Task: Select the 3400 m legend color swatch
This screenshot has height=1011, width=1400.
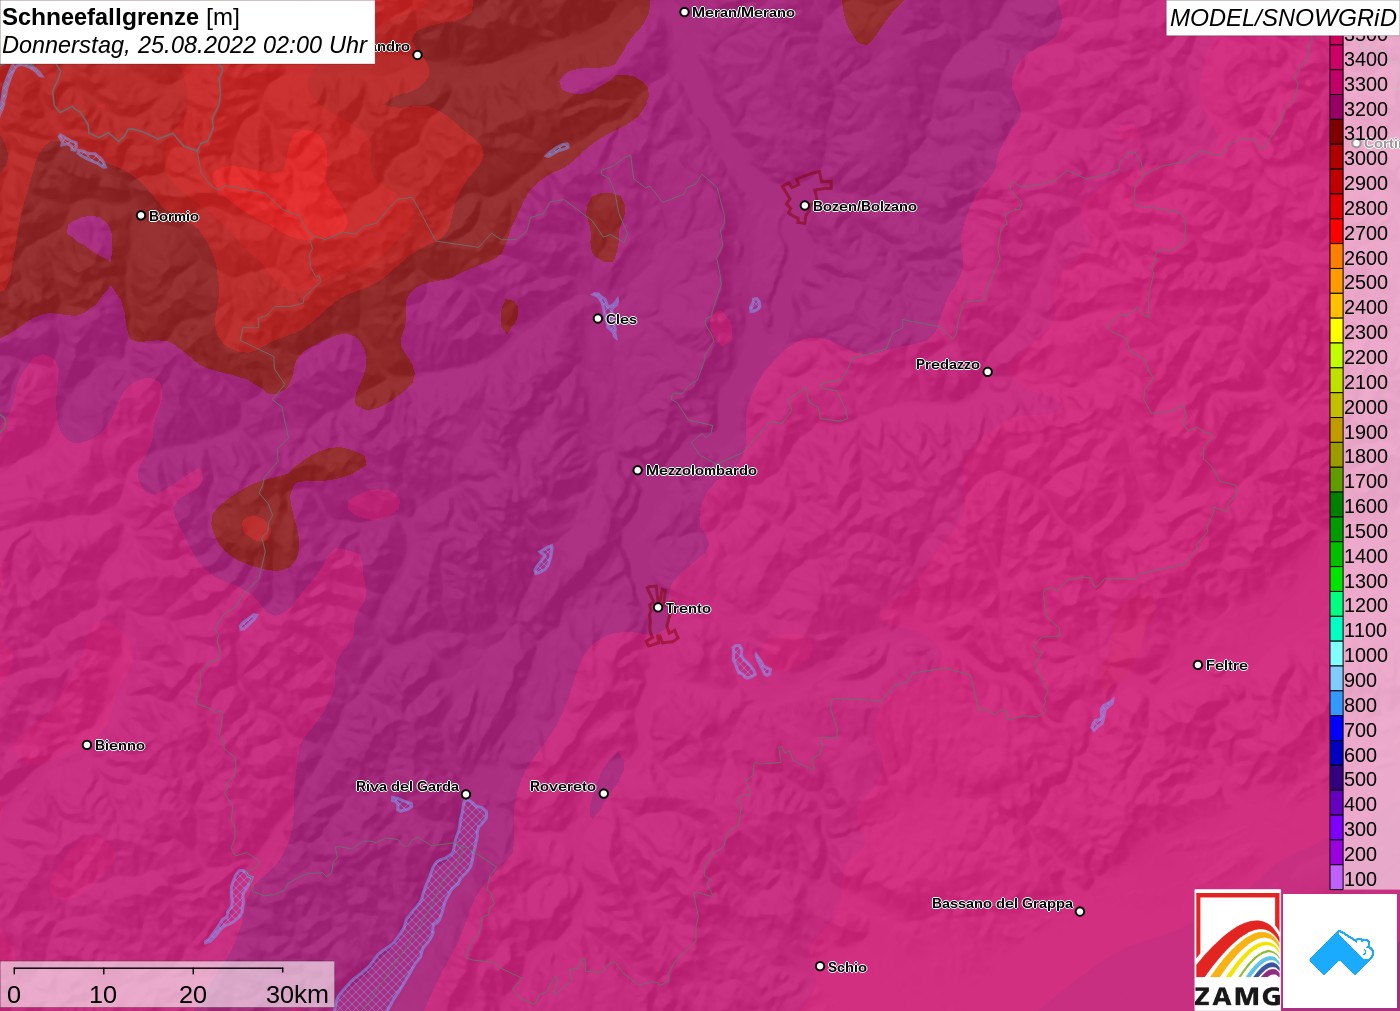Action: click(1336, 59)
